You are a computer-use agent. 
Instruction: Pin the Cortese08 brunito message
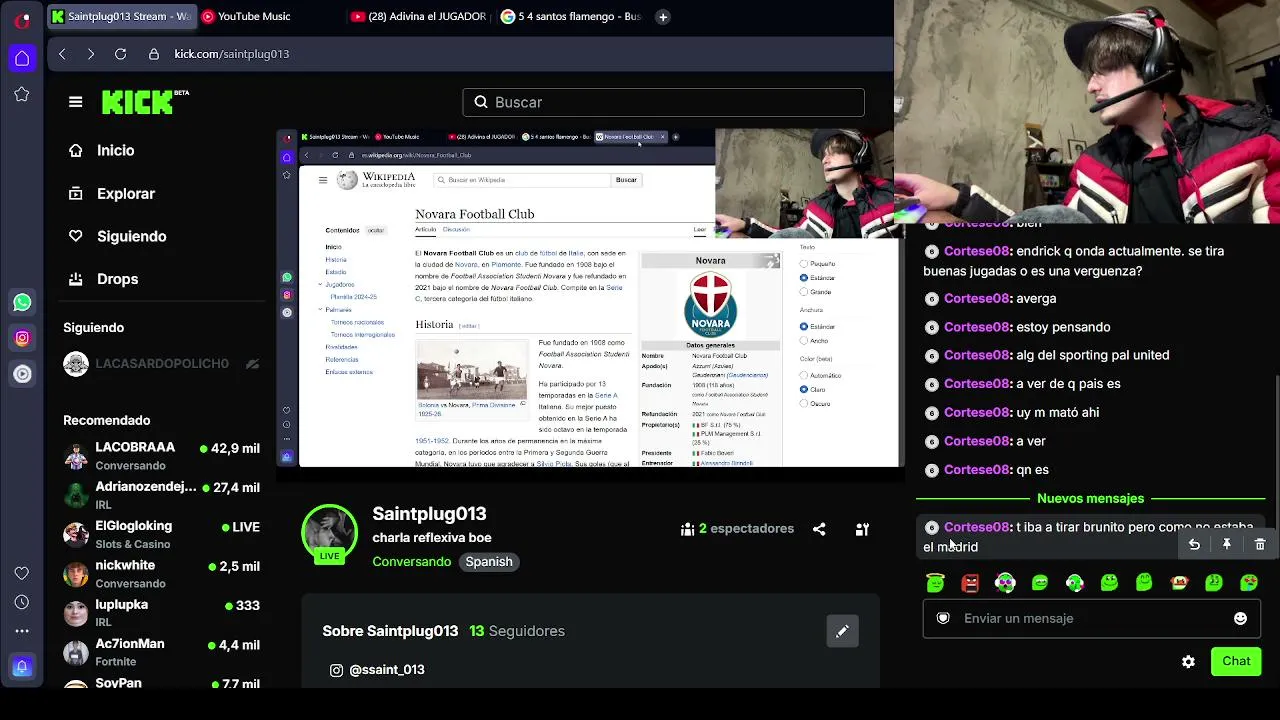click(1227, 544)
